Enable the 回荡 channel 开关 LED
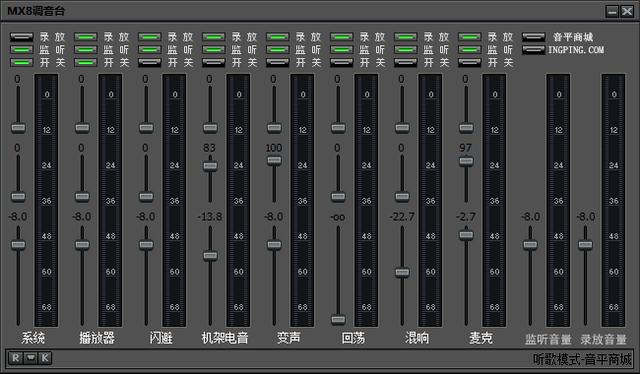 click(x=342, y=62)
